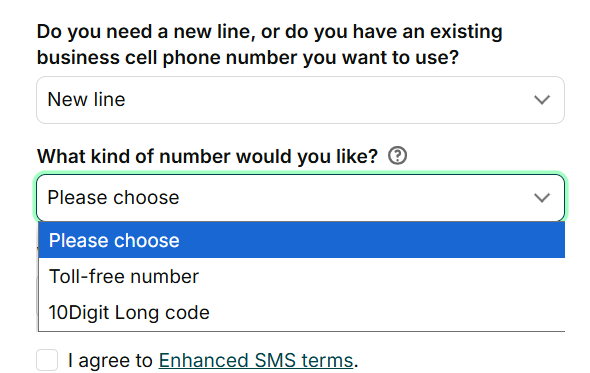Screen dimensions: 590x373
Task: Click the blue highlighted row in dropdown list
Action: [x=301, y=240]
